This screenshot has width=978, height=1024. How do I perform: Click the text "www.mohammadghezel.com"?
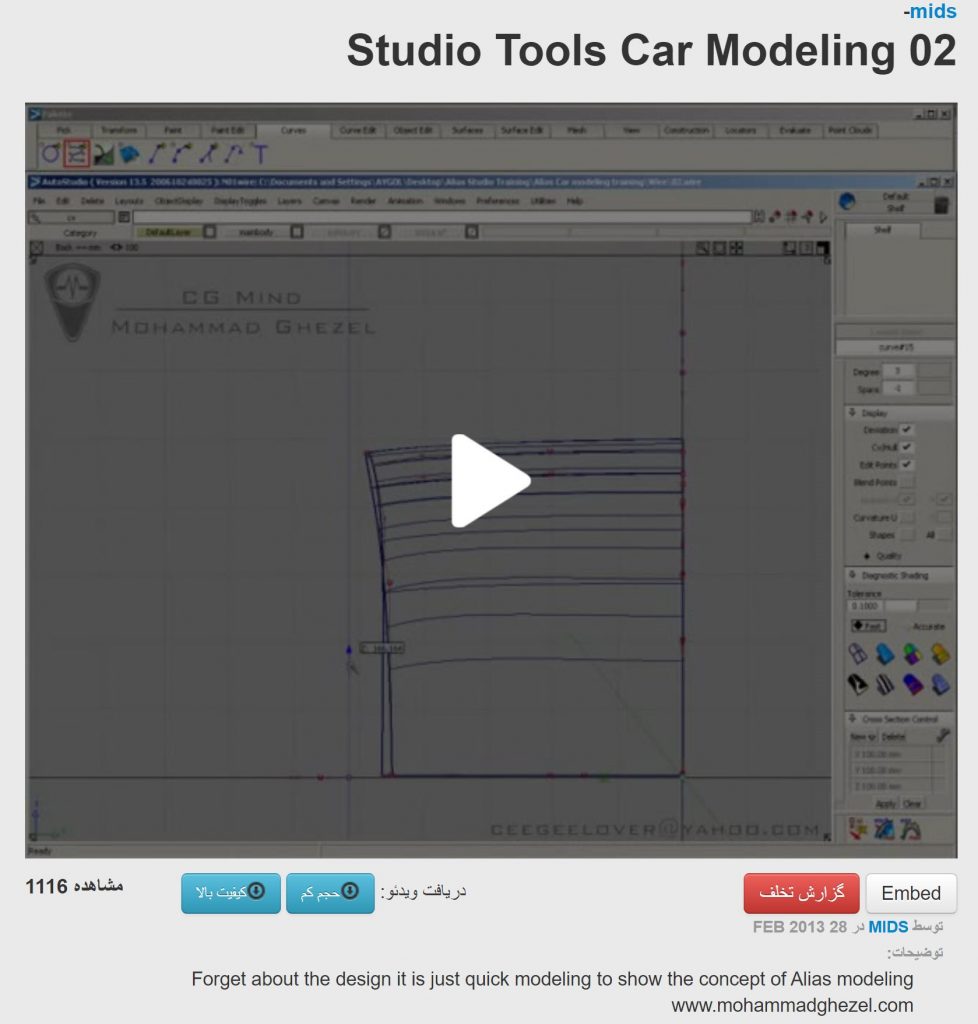792,1005
